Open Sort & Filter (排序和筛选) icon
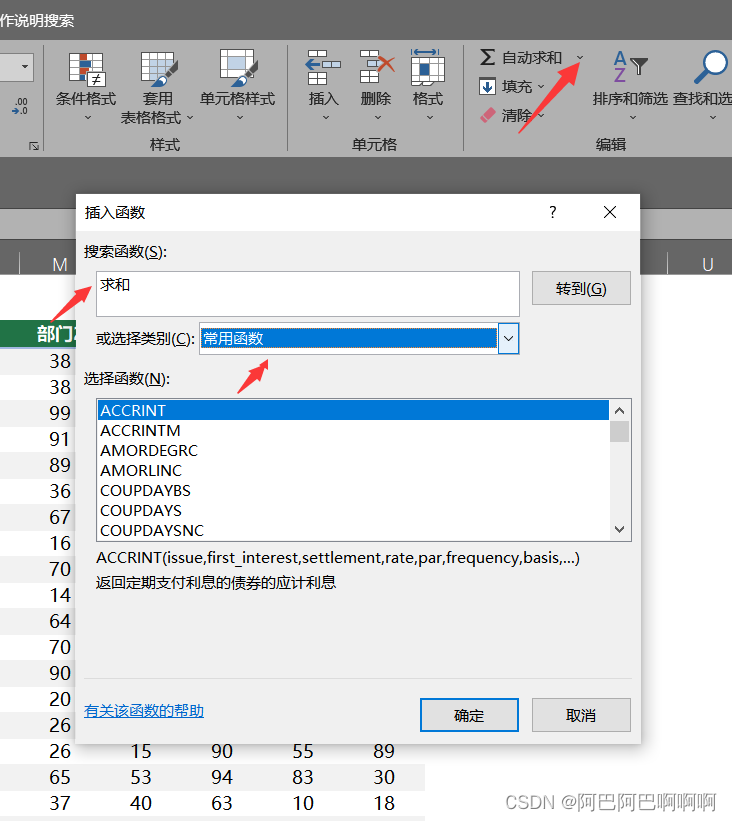 tap(630, 66)
